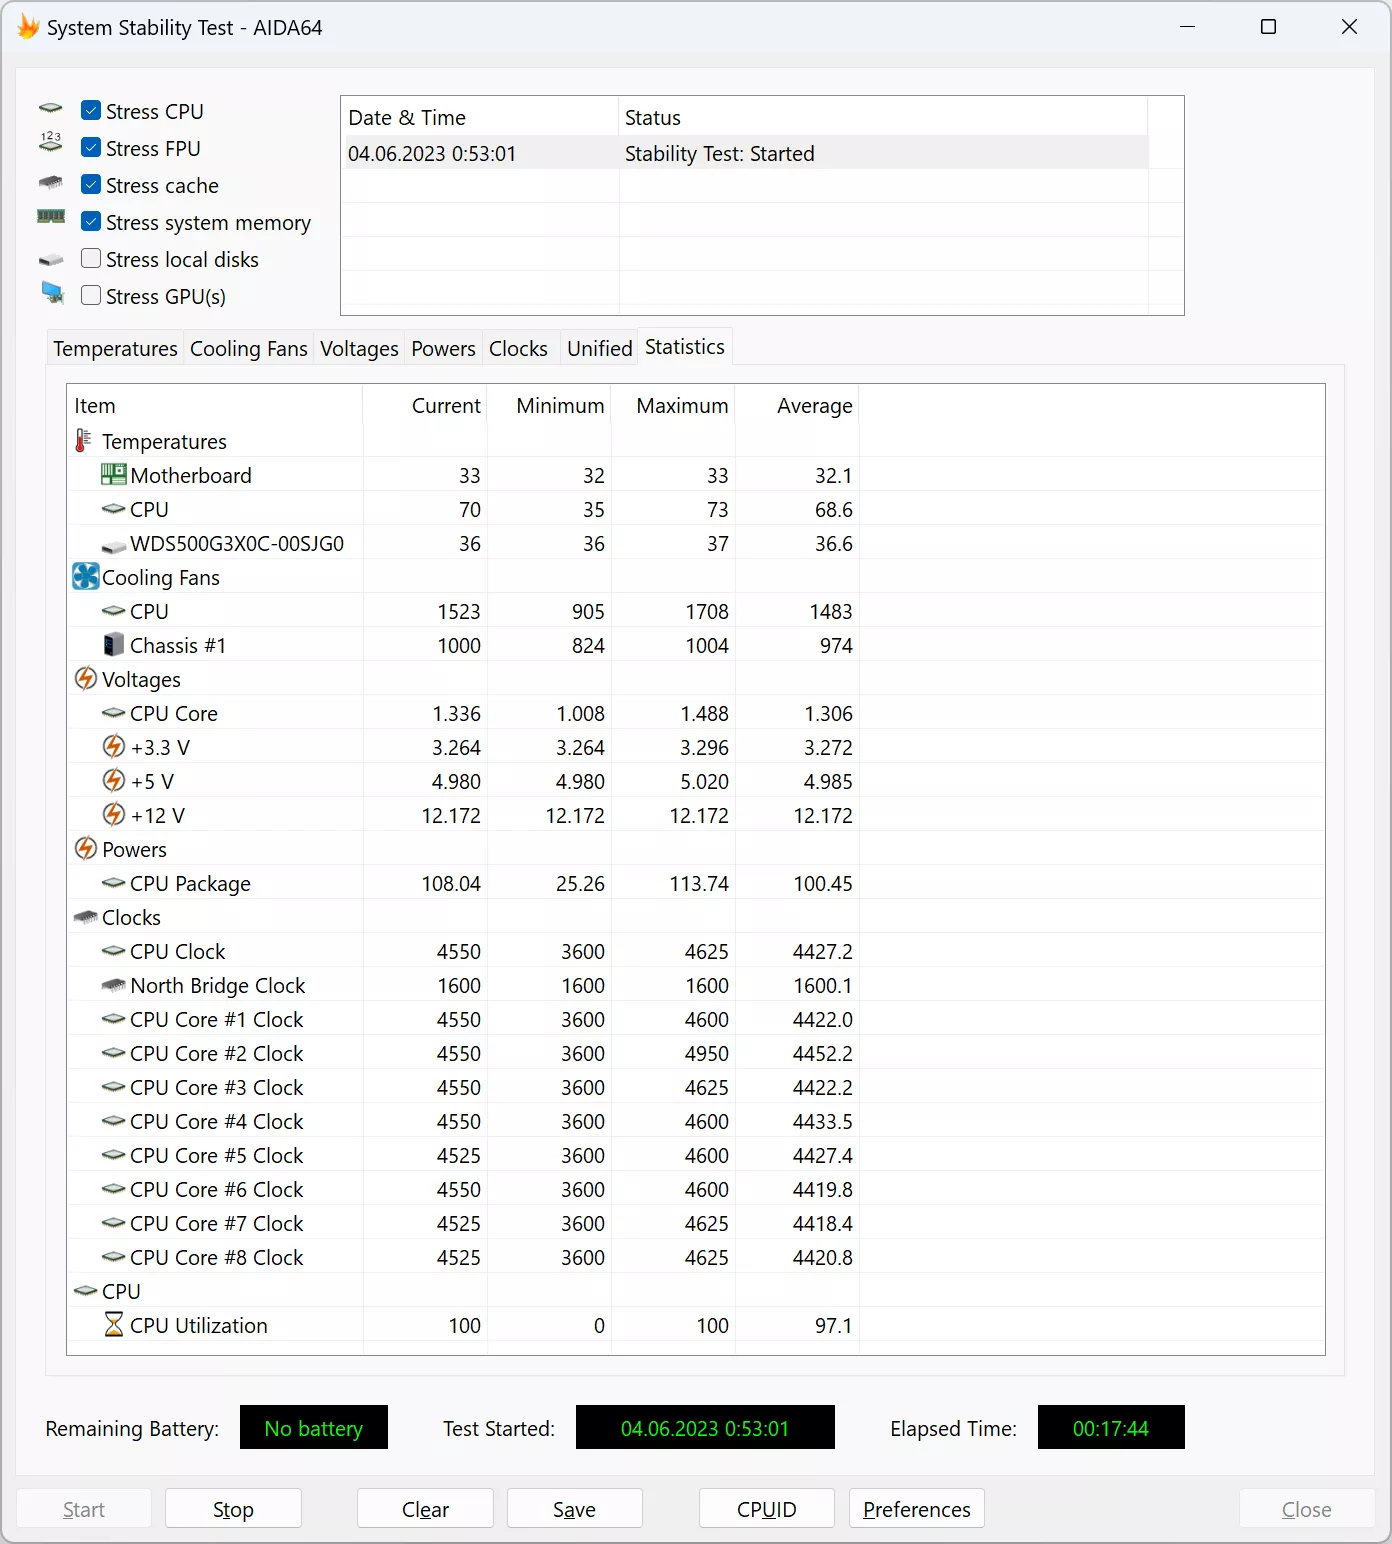Switch to the Temperatures tab
The height and width of the screenshot is (1544, 1392).
[115, 348]
